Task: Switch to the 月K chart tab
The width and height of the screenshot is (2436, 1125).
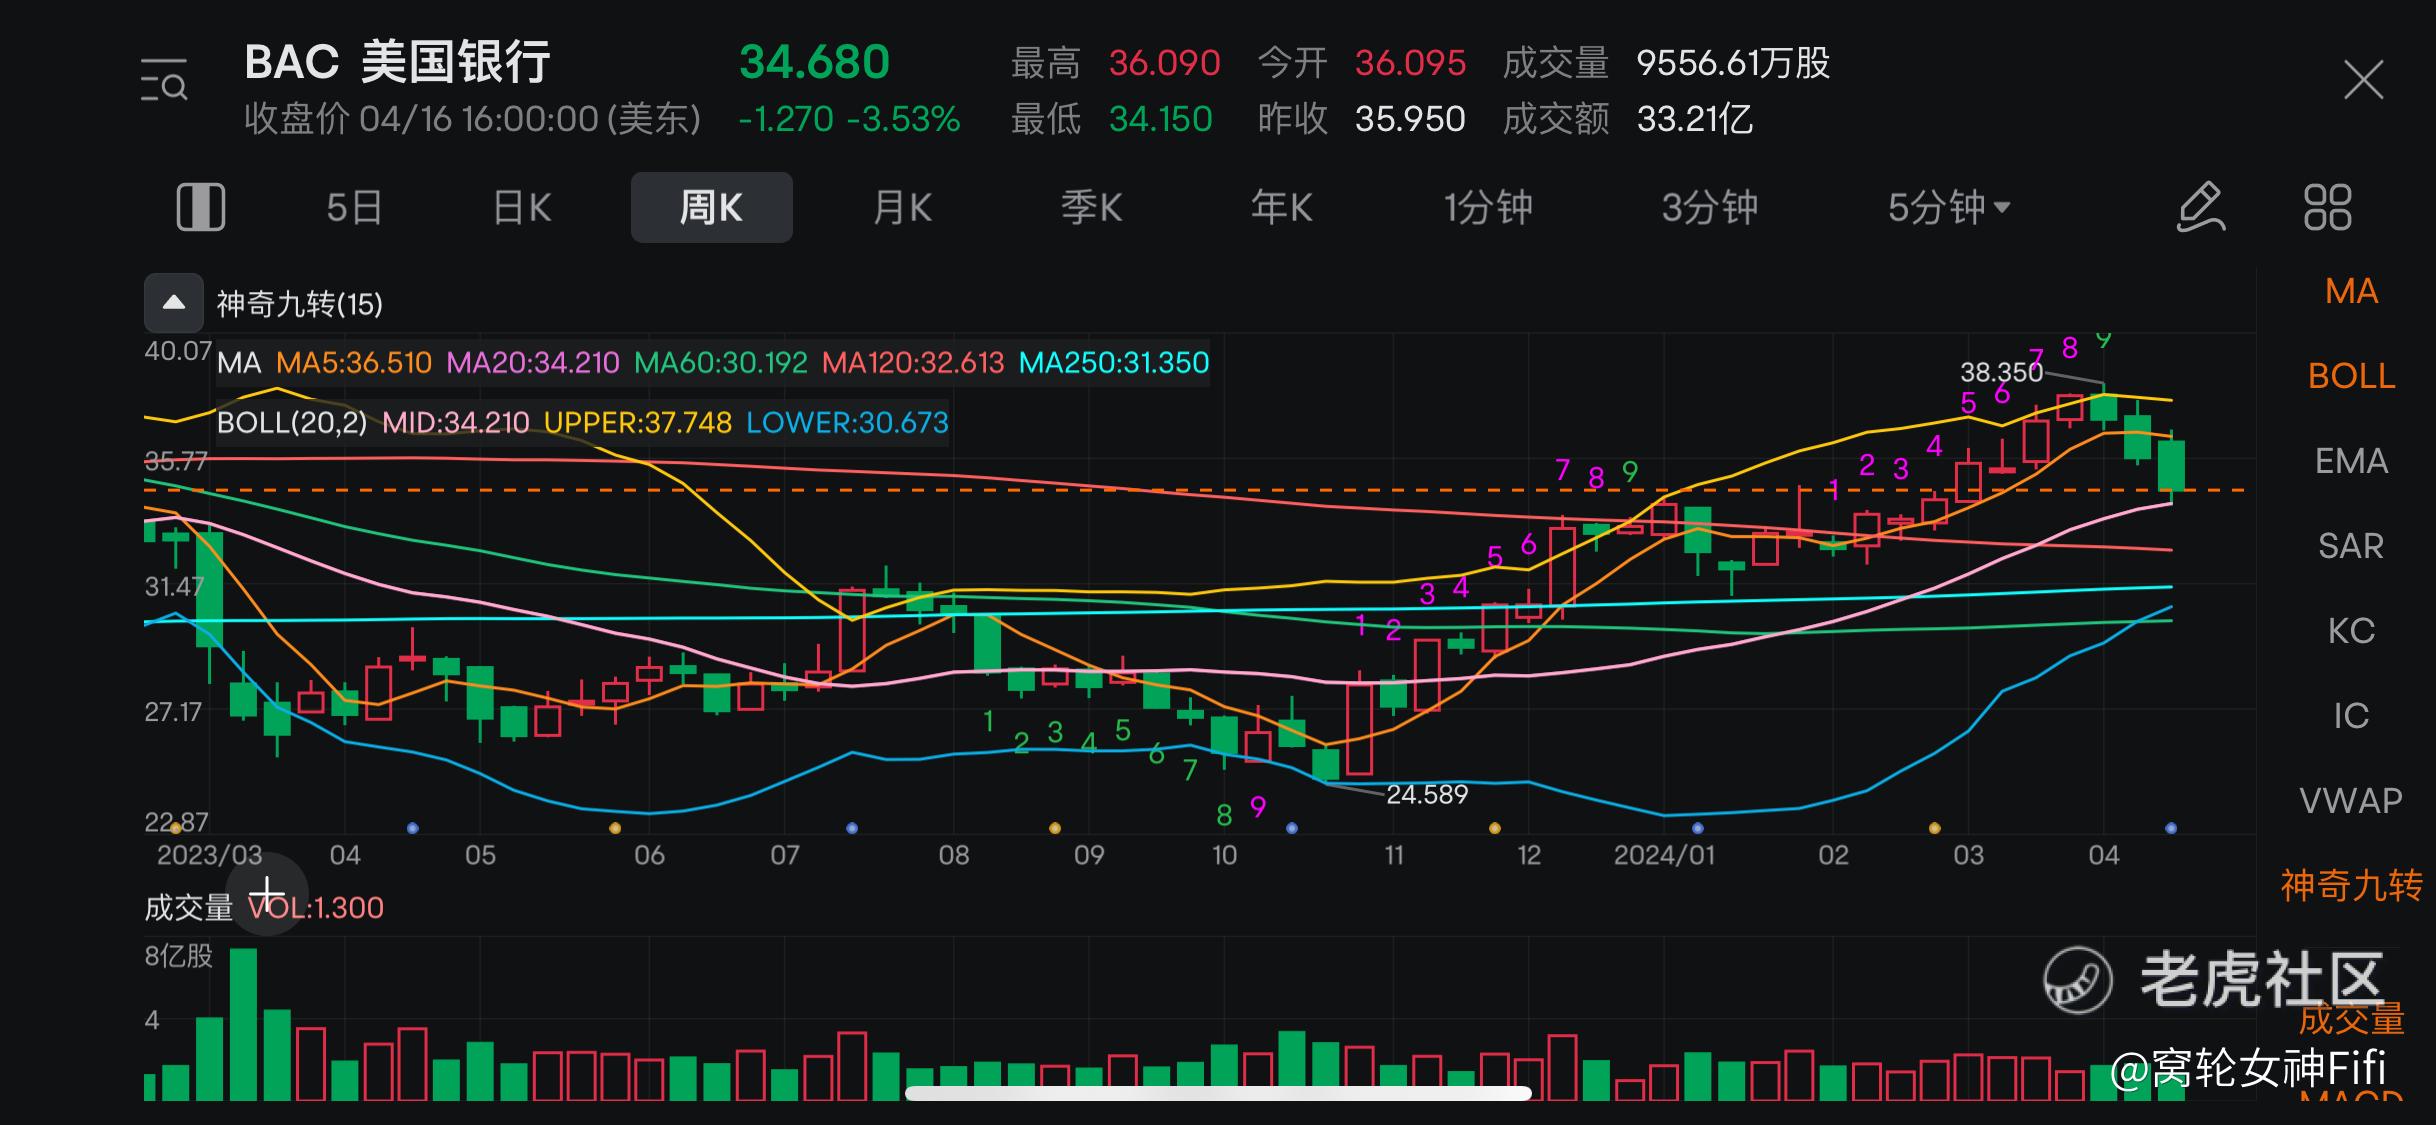Action: [902, 208]
